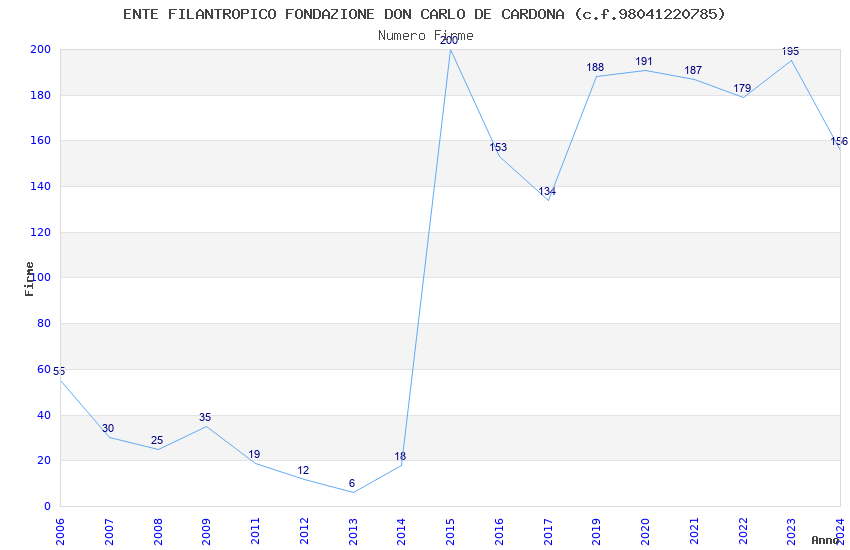Viewport: 850px width, 550px height.
Task: Click x-axis year 2021
Action: coord(694,531)
